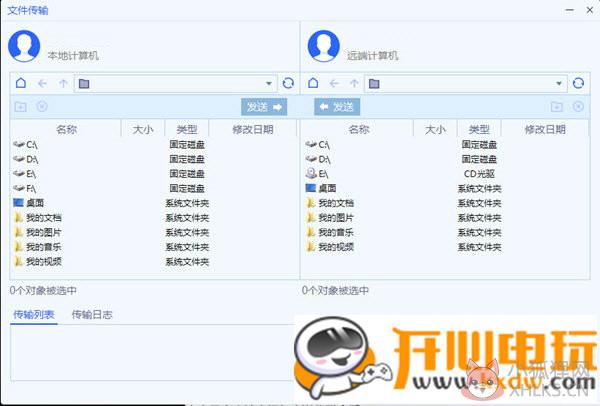Refresh the remote computer file list
This screenshot has width=600, height=406.
[x=578, y=83]
